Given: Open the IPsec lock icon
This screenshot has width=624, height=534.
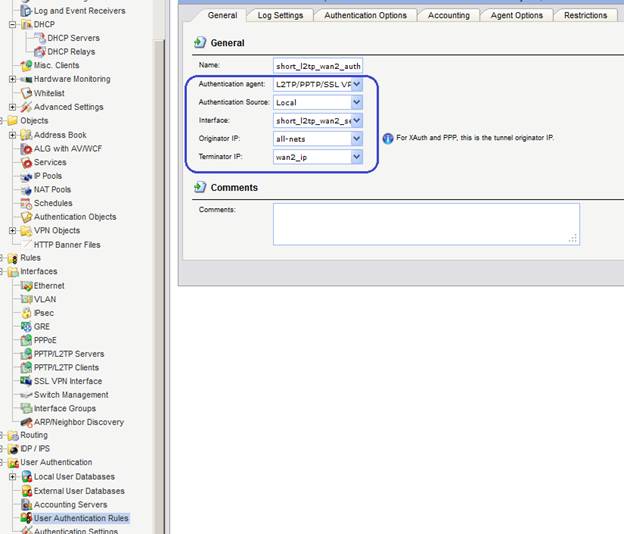Looking at the screenshot, I should click(x=26, y=313).
